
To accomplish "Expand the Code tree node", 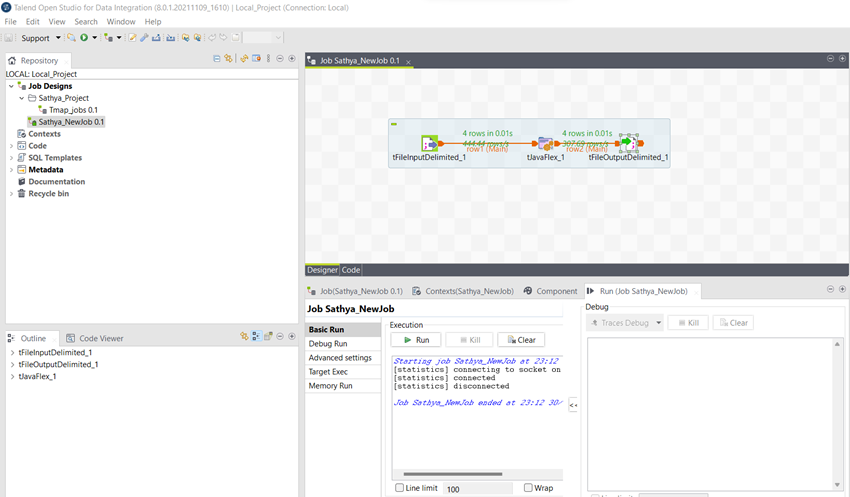I will point(11,146).
